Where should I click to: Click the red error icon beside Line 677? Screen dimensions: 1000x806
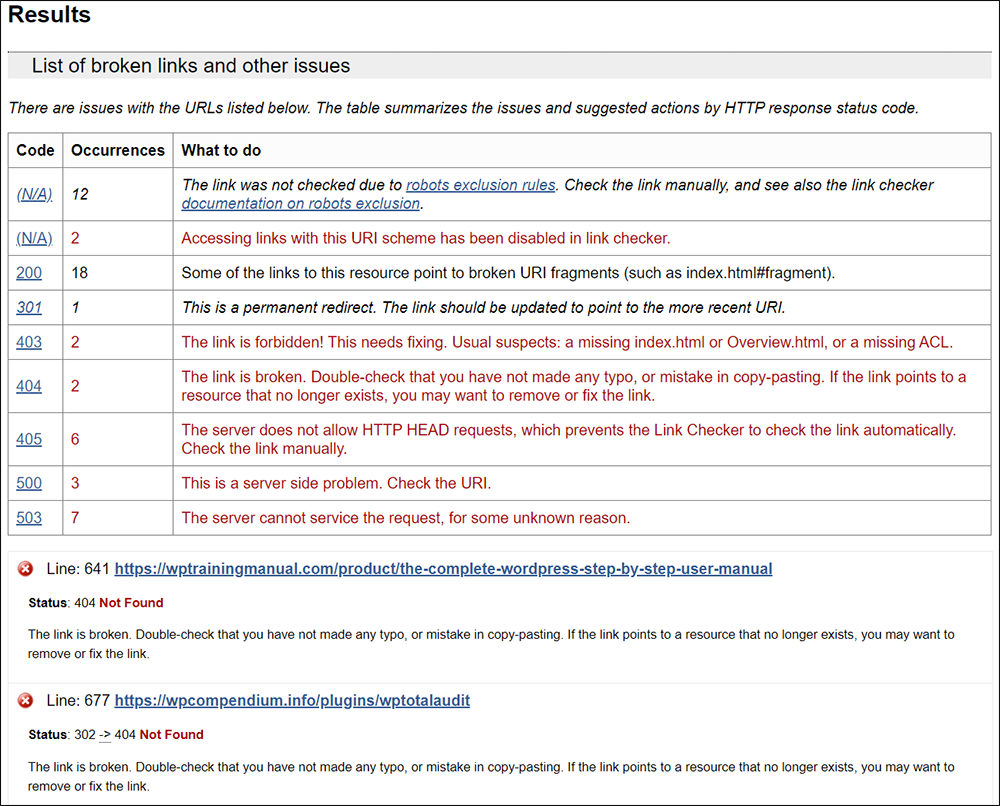point(25,700)
